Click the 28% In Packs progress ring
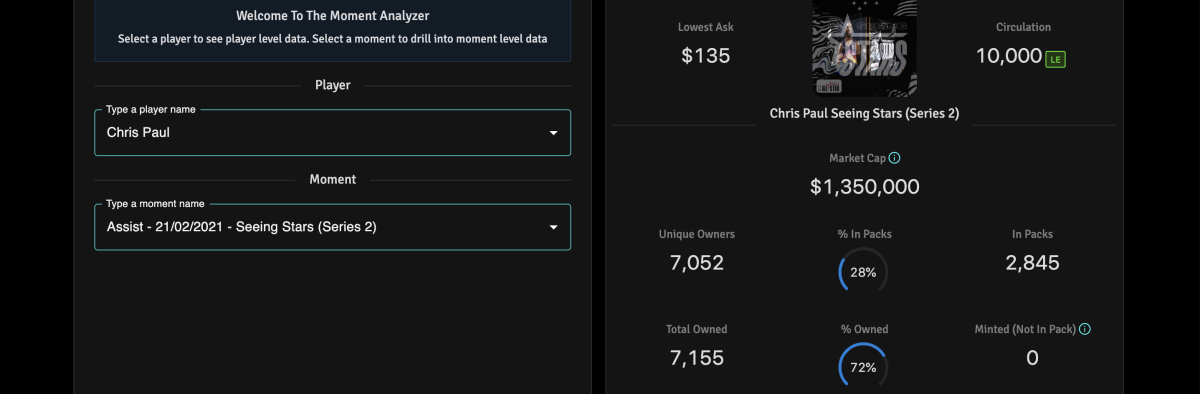The height and width of the screenshot is (394, 1200). [863, 272]
